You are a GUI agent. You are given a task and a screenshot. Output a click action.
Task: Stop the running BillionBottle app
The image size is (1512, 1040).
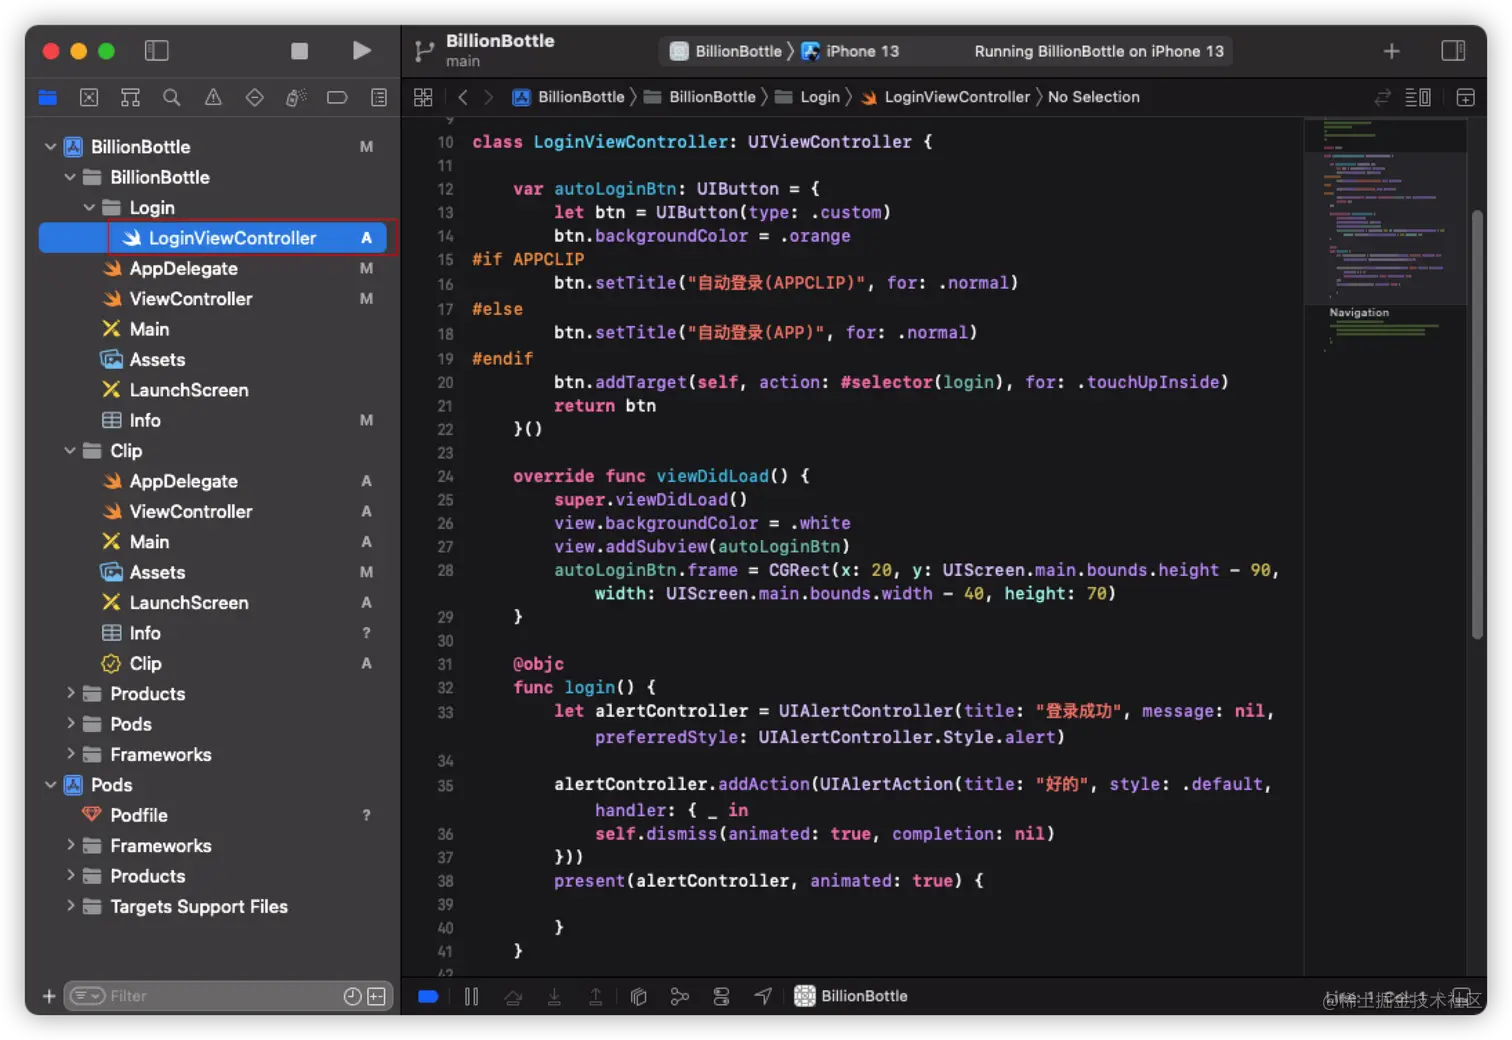[299, 51]
